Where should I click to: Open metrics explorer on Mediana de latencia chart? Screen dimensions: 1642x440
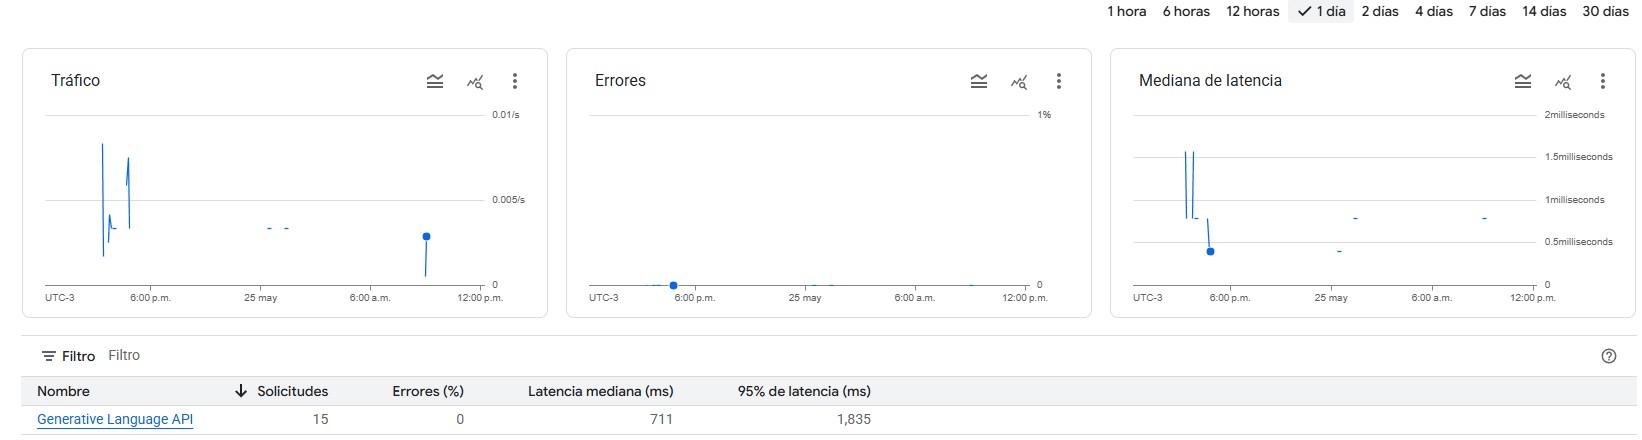1563,81
